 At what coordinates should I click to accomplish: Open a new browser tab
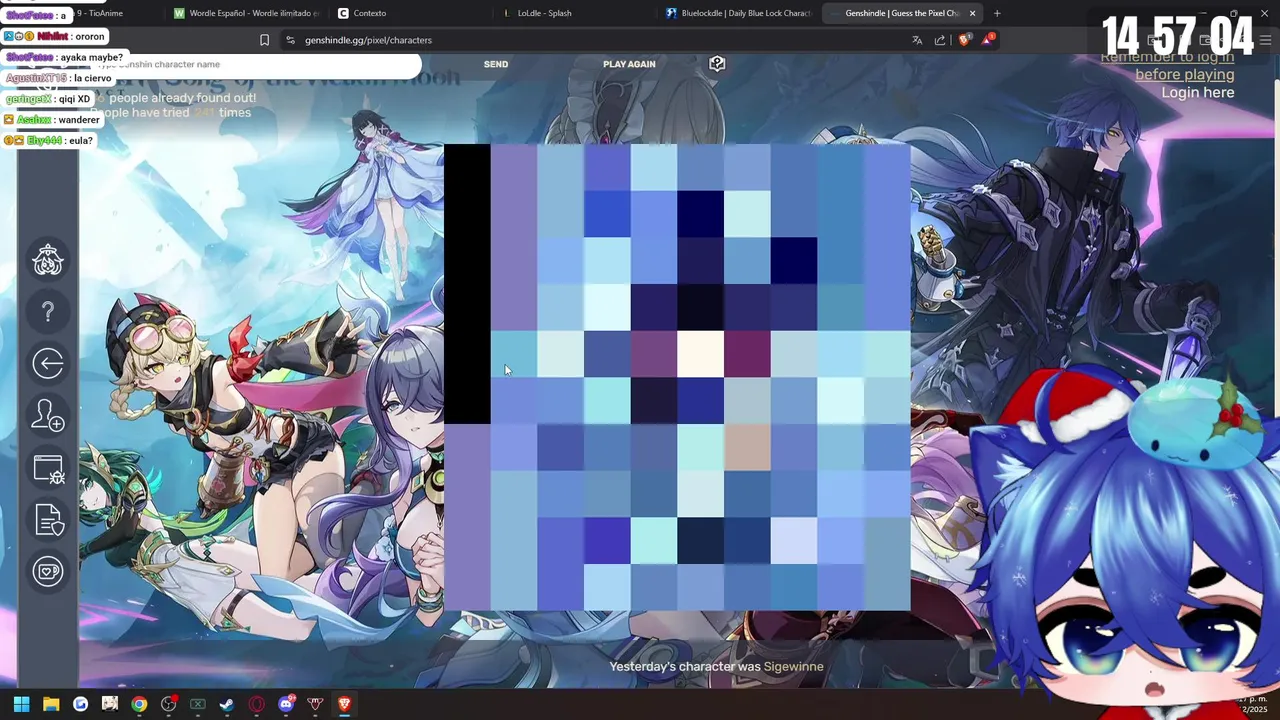point(997,13)
